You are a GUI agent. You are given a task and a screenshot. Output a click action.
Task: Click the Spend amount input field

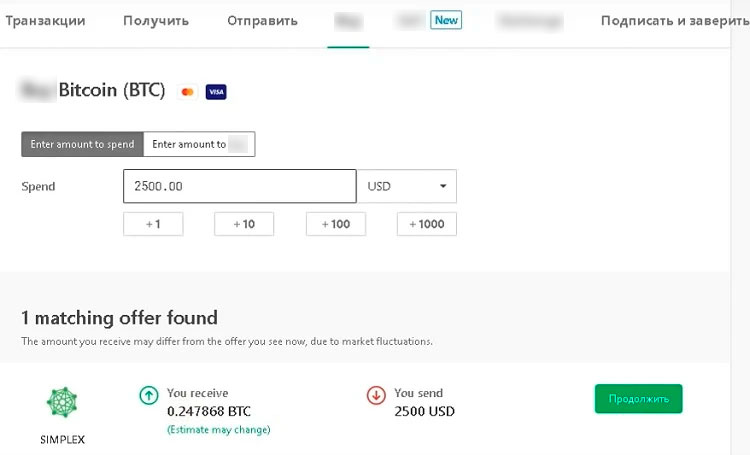point(240,186)
